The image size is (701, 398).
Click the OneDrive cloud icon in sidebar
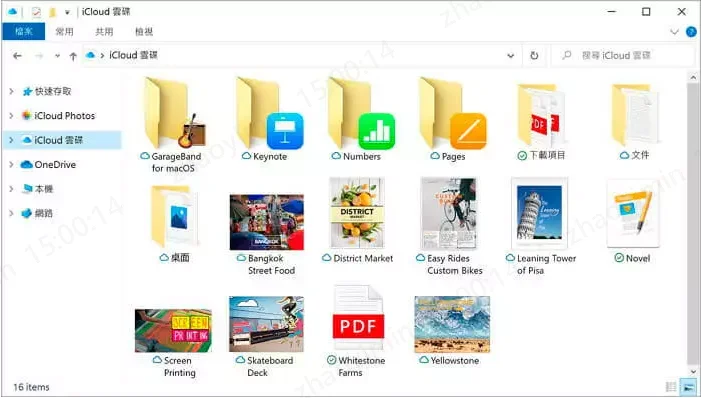(27, 165)
